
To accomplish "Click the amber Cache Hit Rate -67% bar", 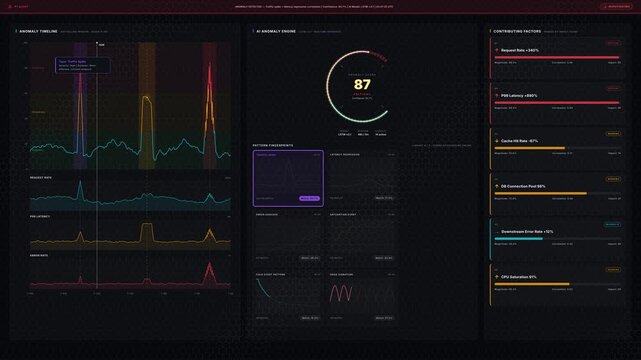I will tap(529, 148).
